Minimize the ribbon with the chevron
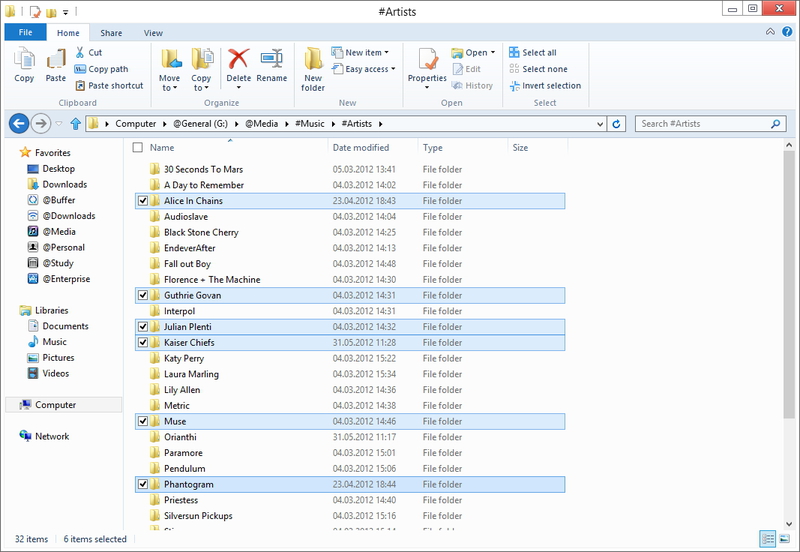 770,32
